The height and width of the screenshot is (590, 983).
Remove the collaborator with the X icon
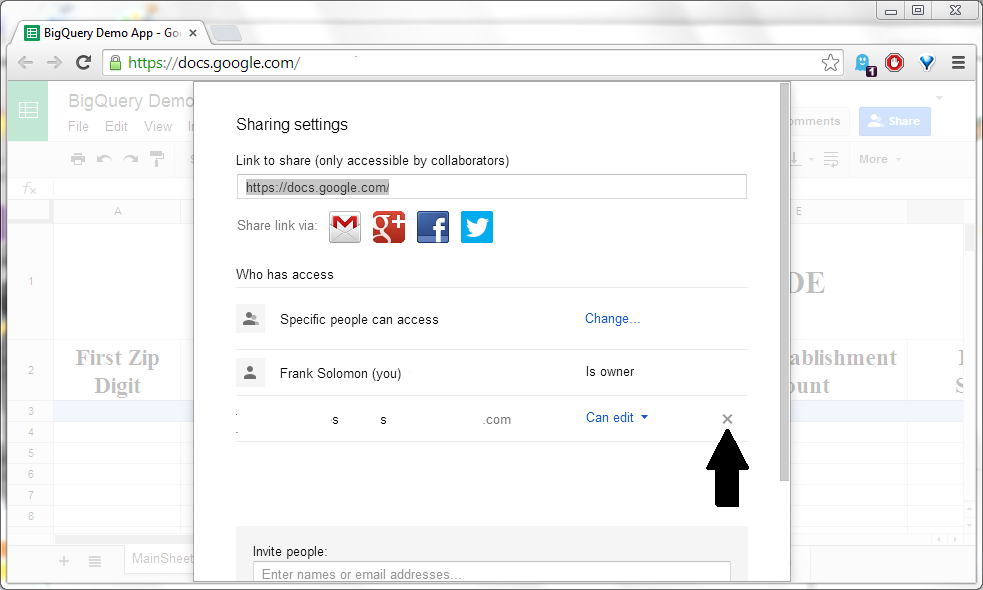click(727, 419)
